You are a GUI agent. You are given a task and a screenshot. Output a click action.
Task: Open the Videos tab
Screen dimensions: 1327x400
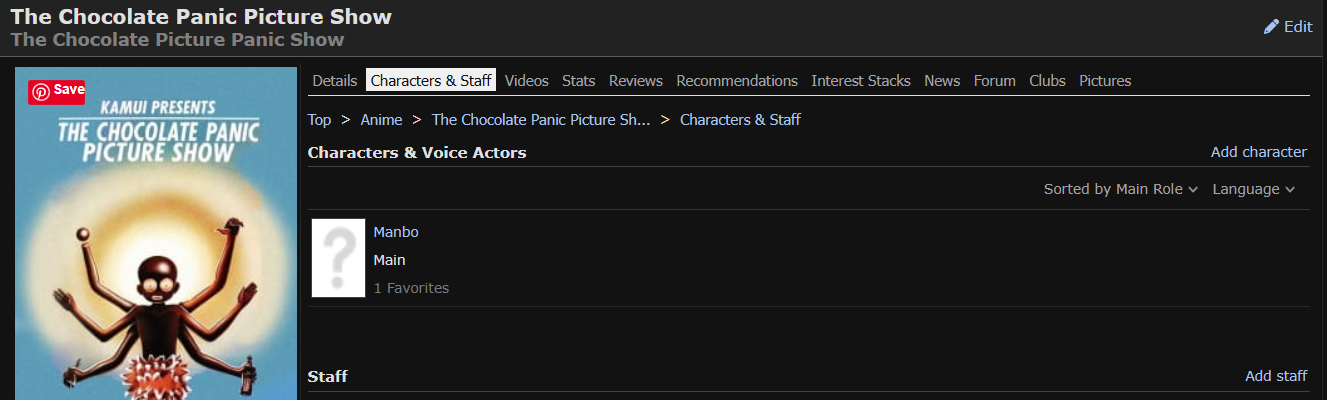tap(526, 81)
